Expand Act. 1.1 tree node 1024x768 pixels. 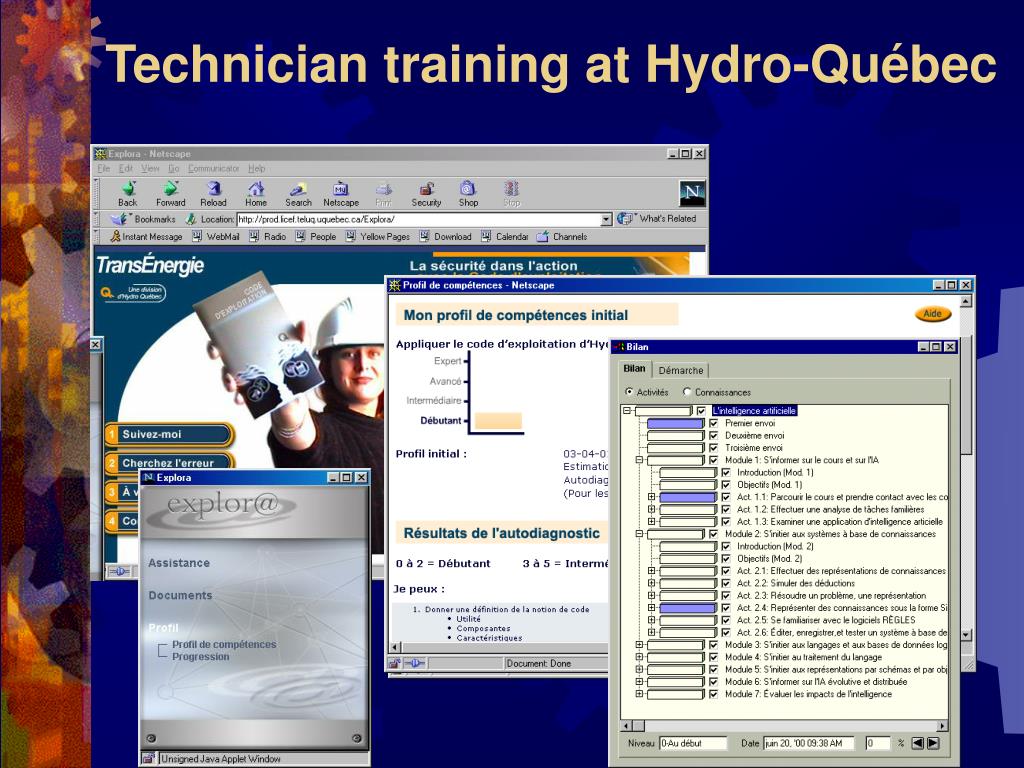tap(652, 497)
